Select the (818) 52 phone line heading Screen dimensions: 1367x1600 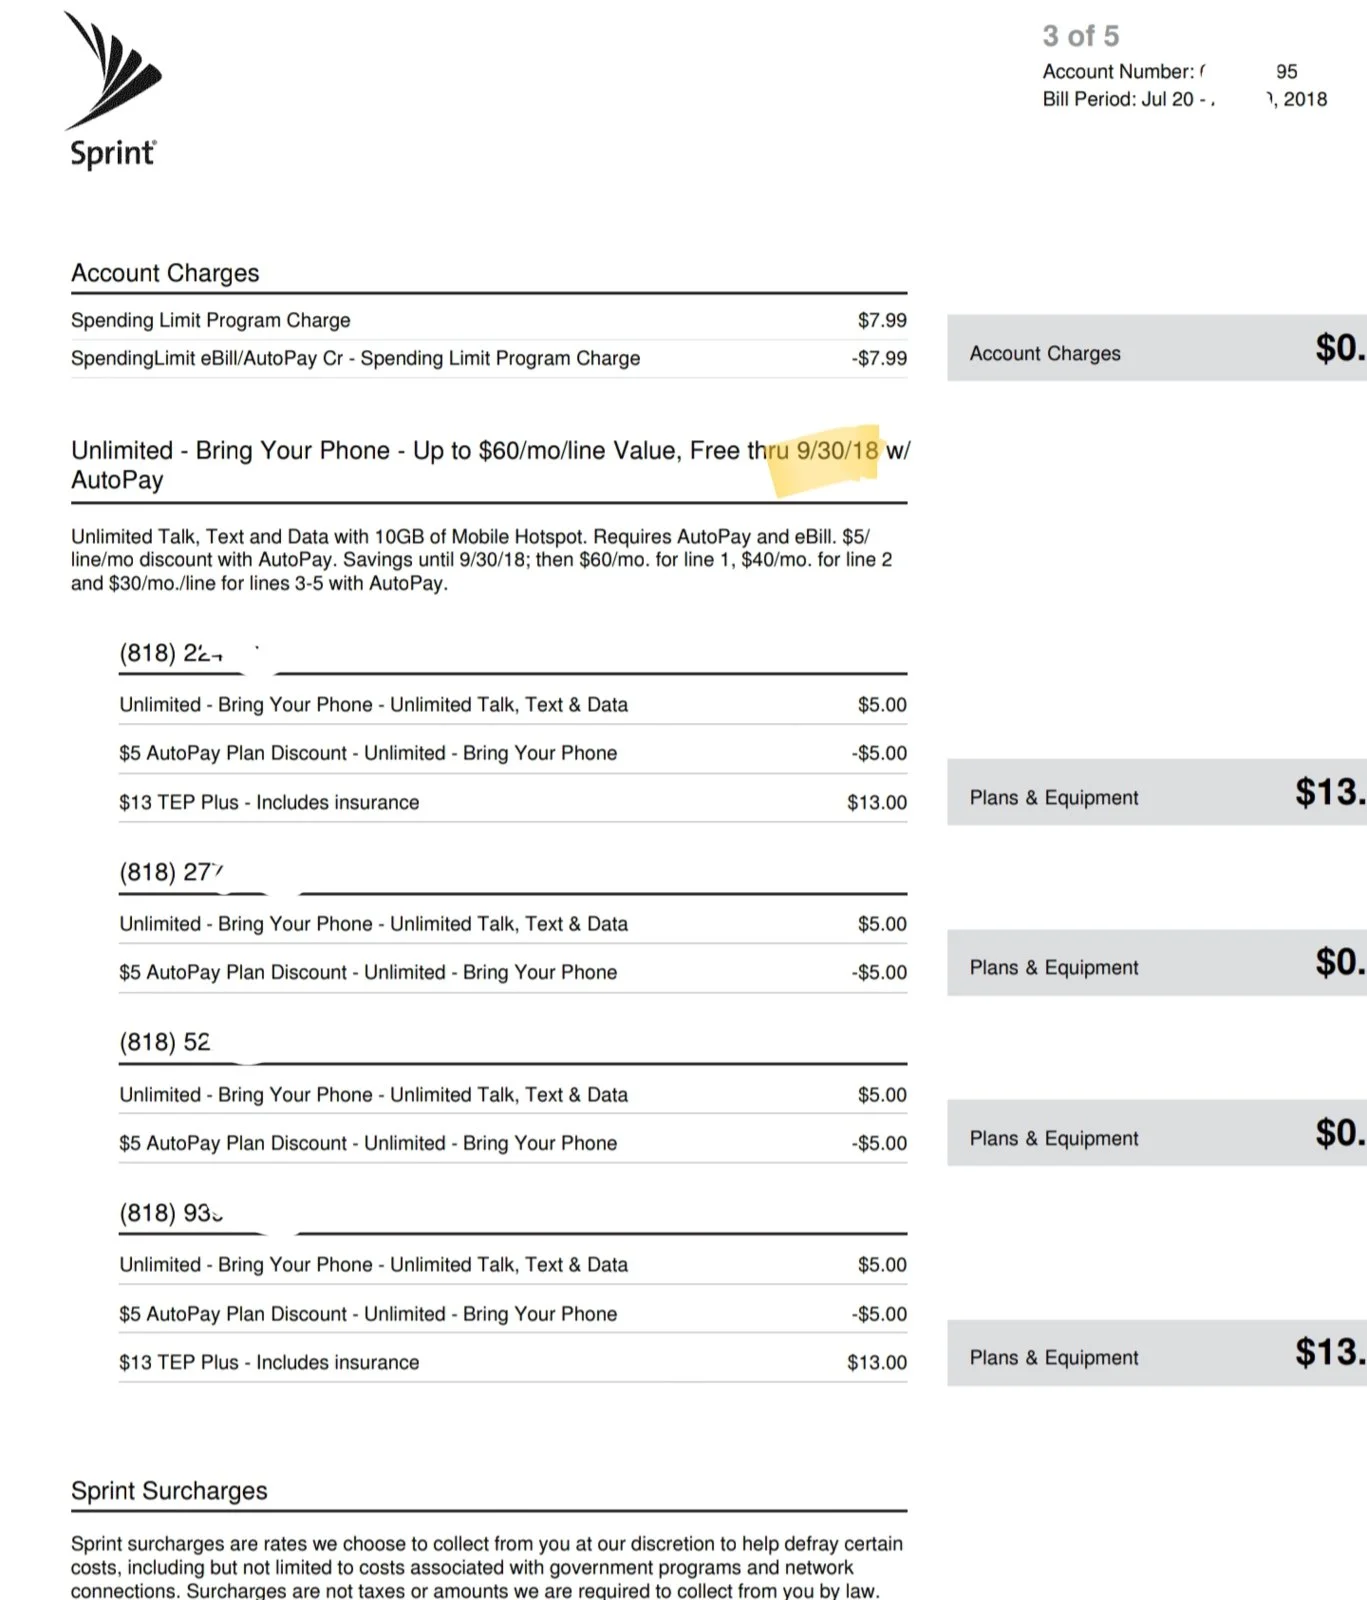pos(165,1042)
